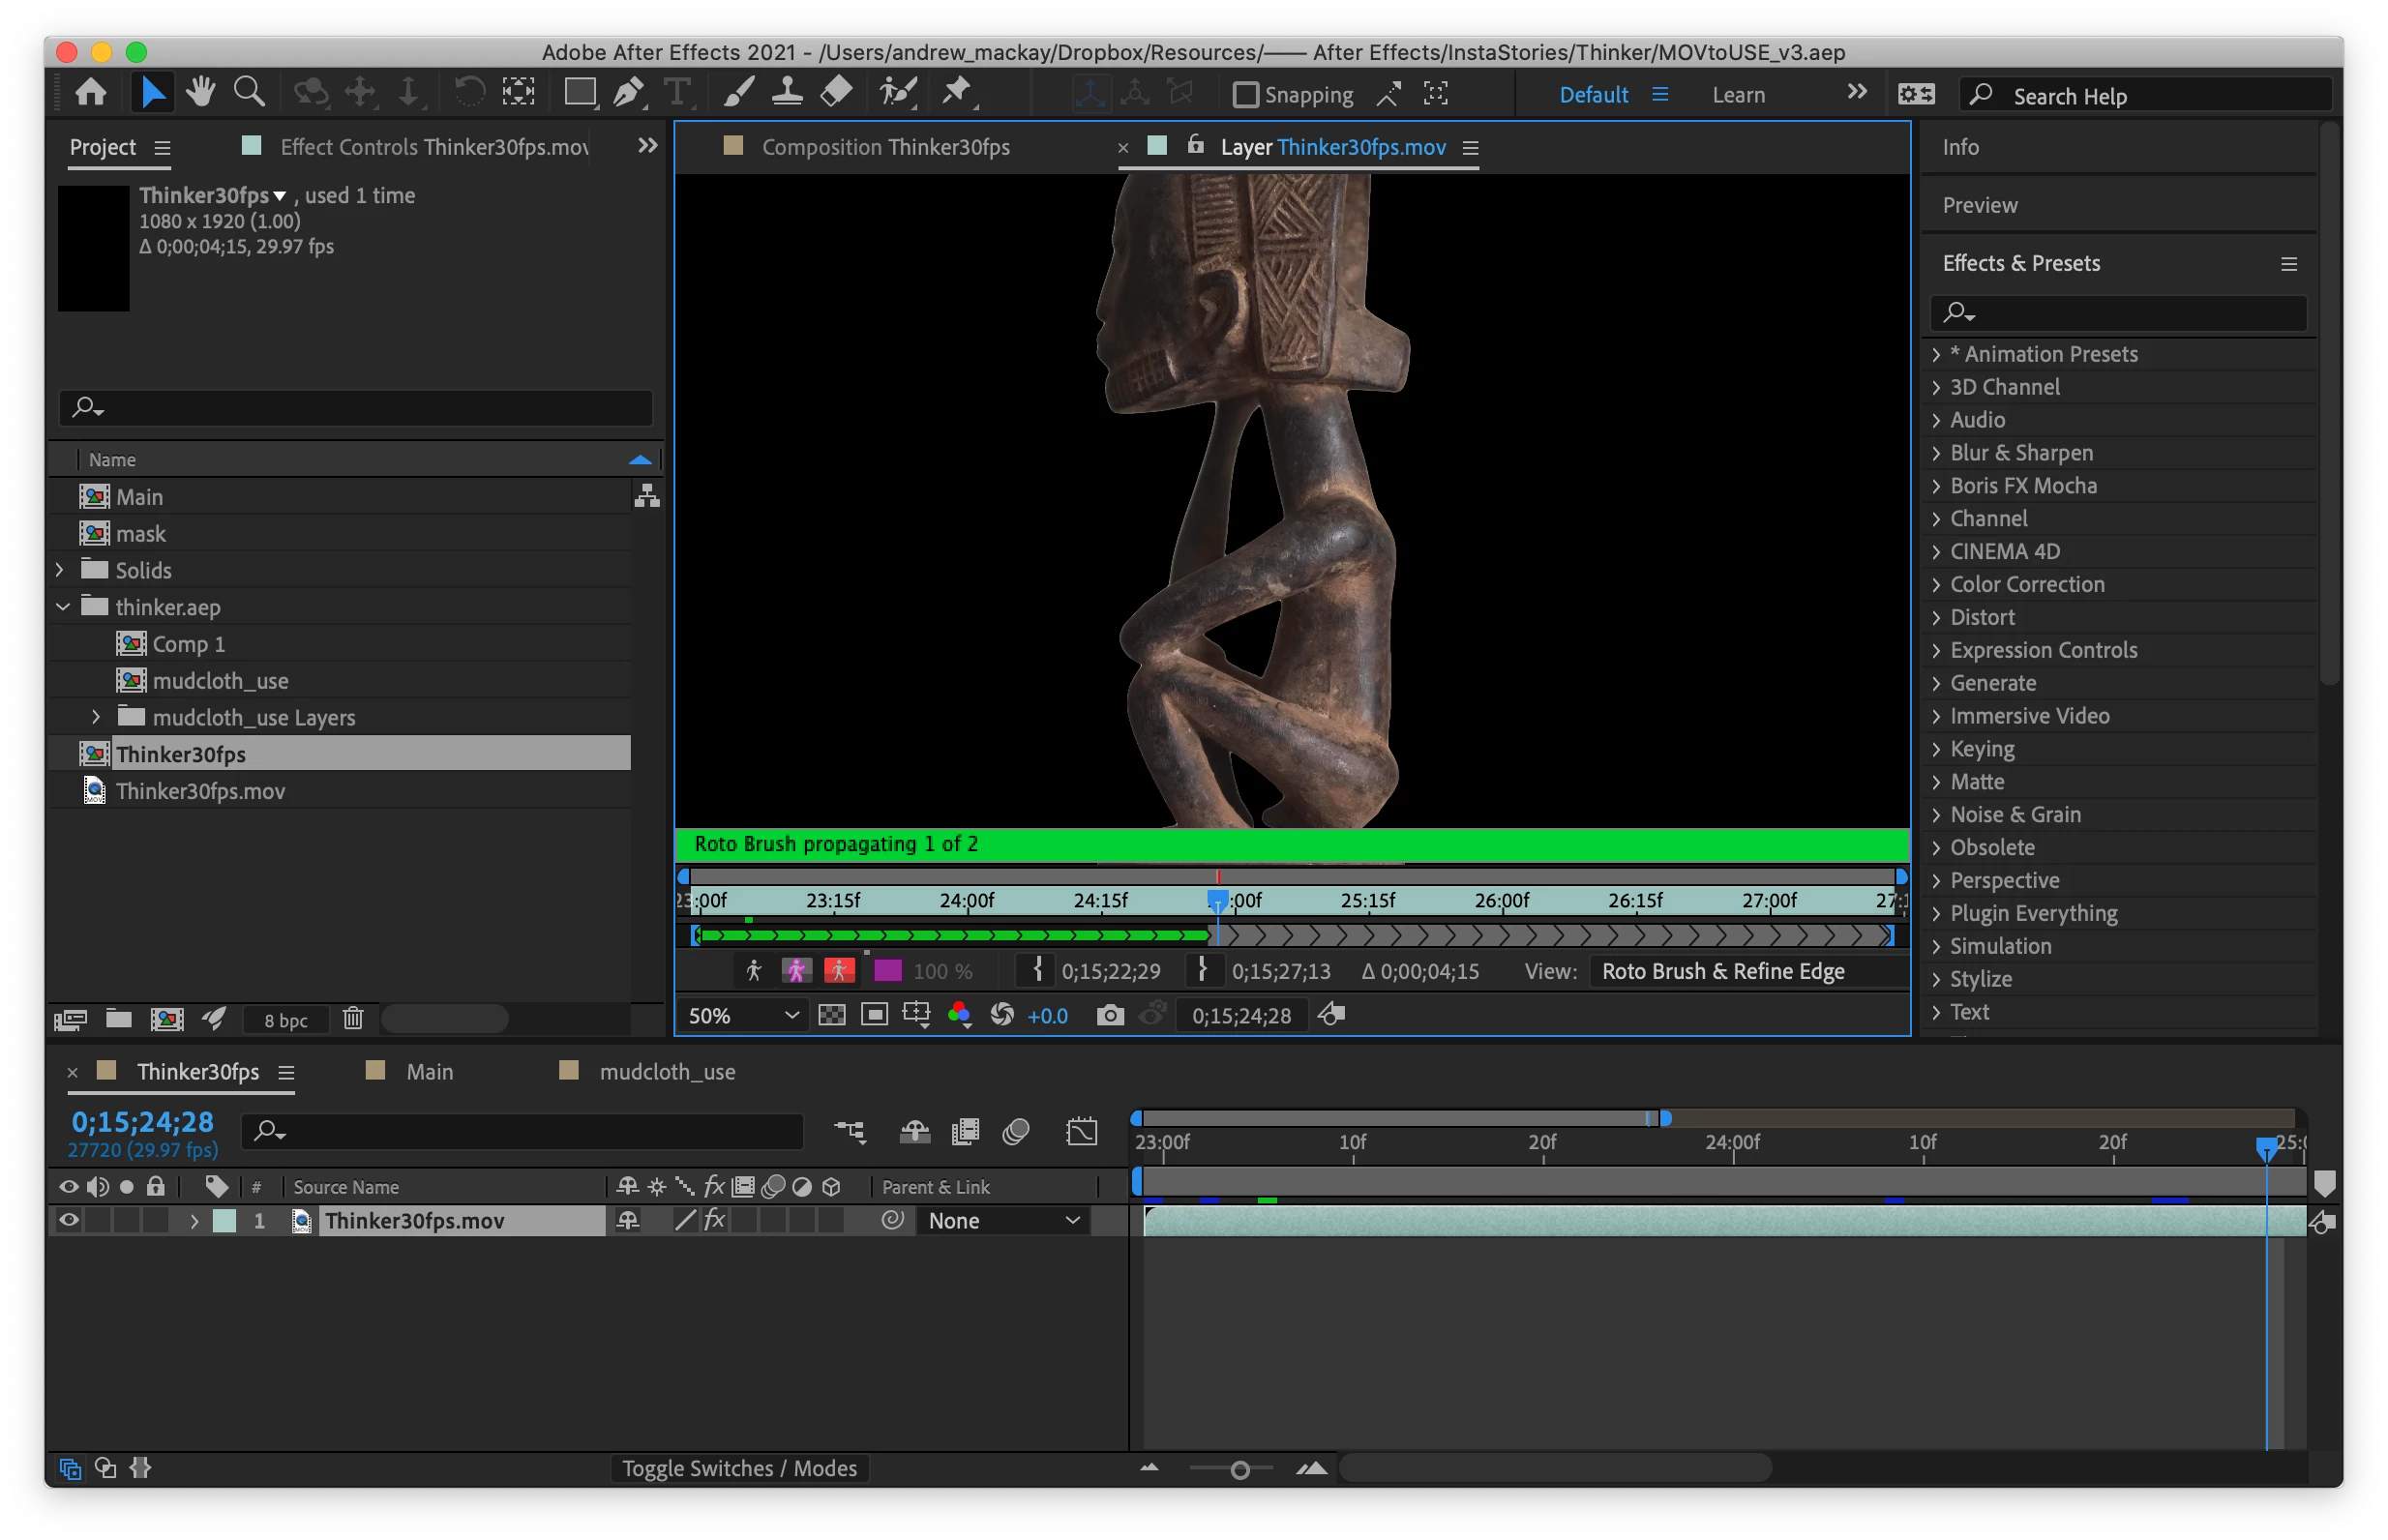Screen dimensions: 2388x1540
Task: Toggle lock on the Layer Thinker30fps.mov tab
Action: pos(1195,146)
